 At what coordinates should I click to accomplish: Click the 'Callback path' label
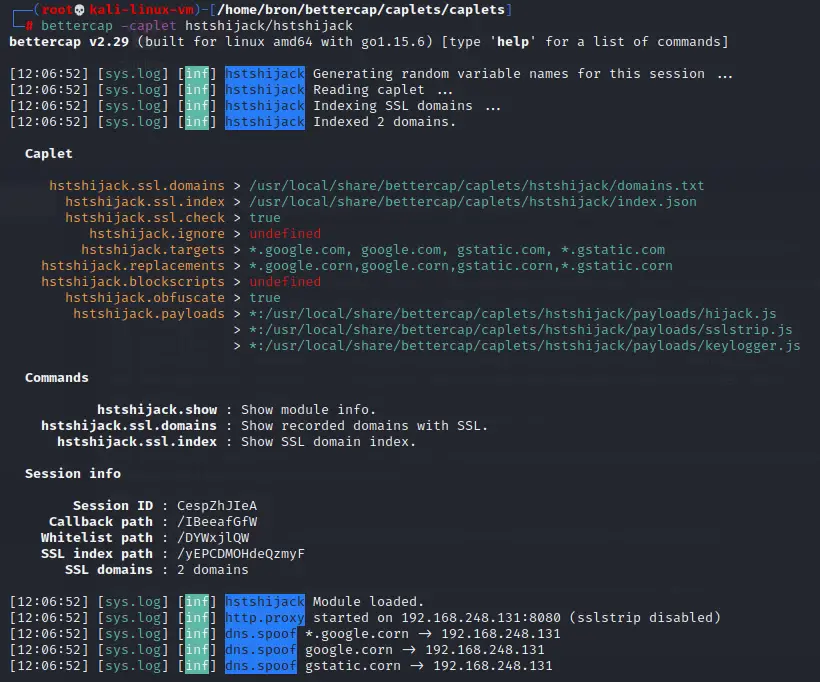[101, 522]
